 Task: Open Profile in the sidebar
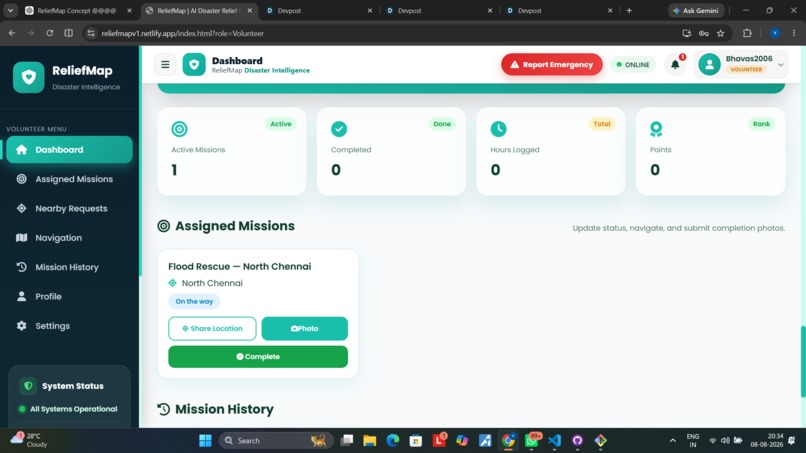click(69, 296)
